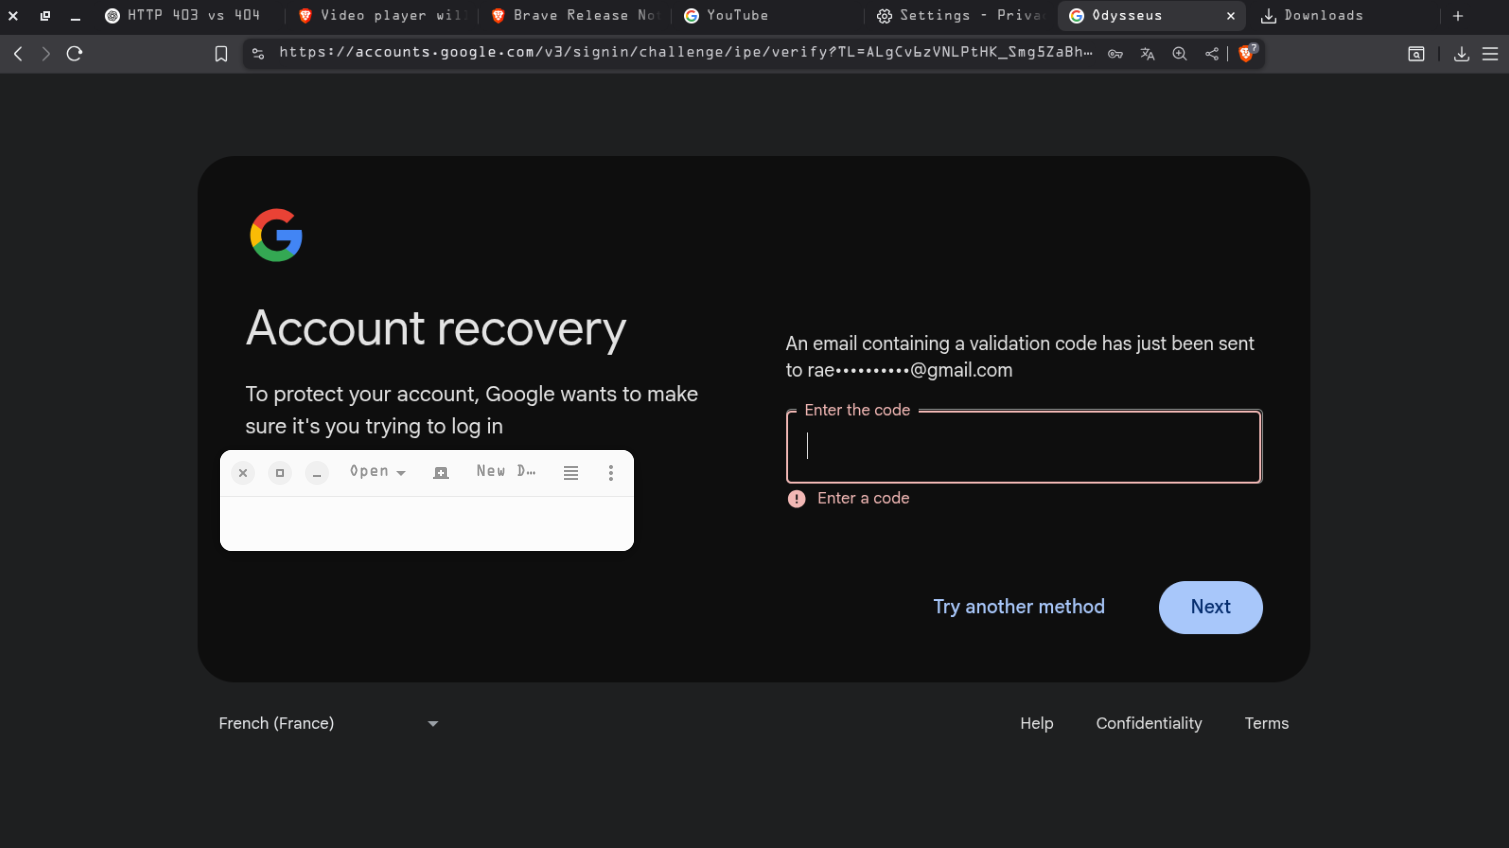Open the Confidentiality link
The width and height of the screenshot is (1509, 848).
click(1149, 723)
